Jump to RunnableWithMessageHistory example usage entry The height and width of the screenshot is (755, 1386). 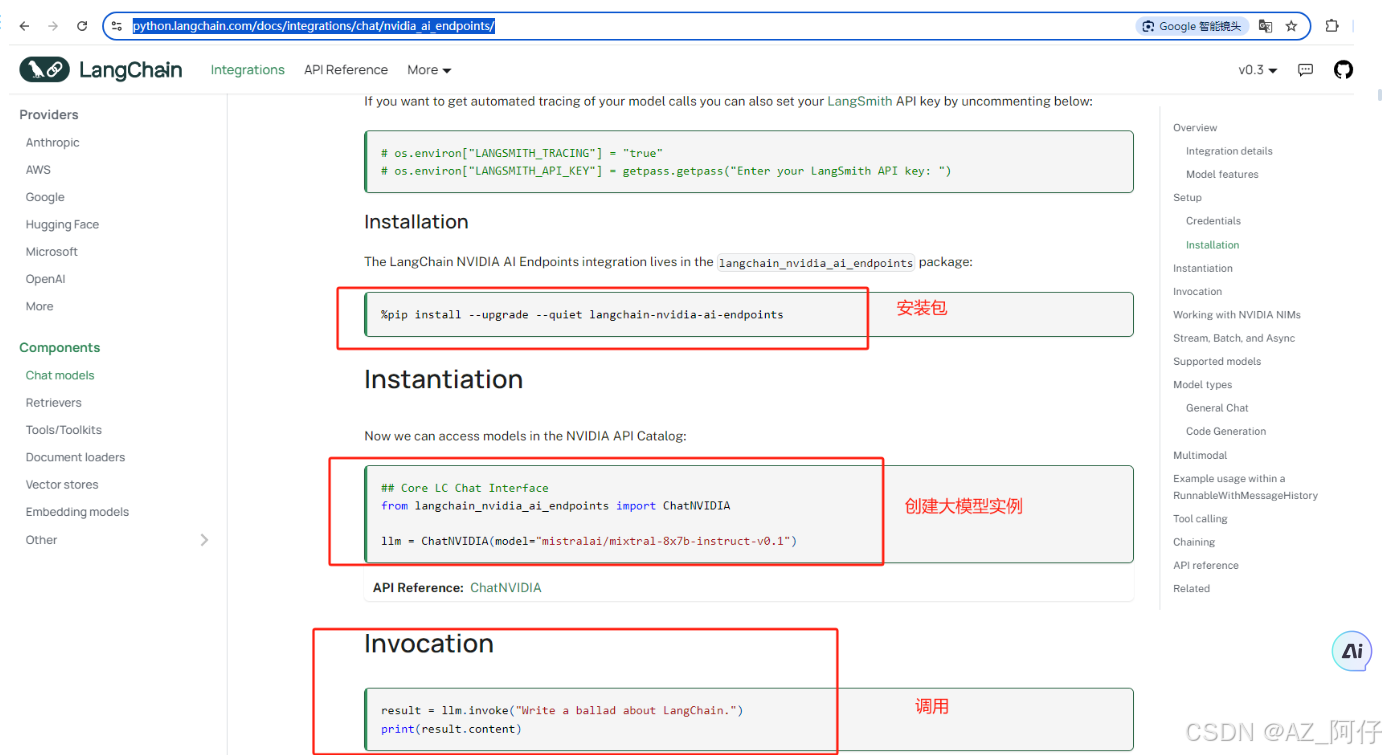click(x=1245, y=487)
